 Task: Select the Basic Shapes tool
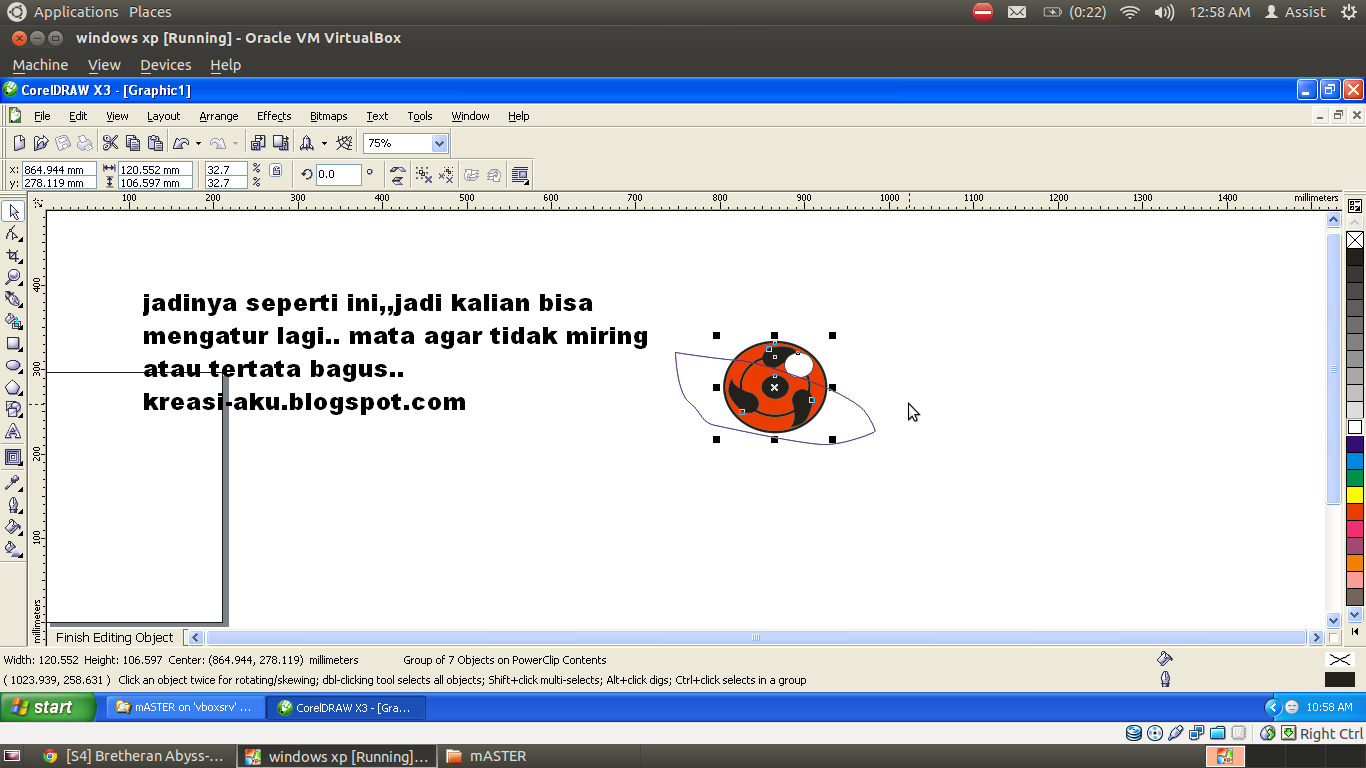(13, 409)
